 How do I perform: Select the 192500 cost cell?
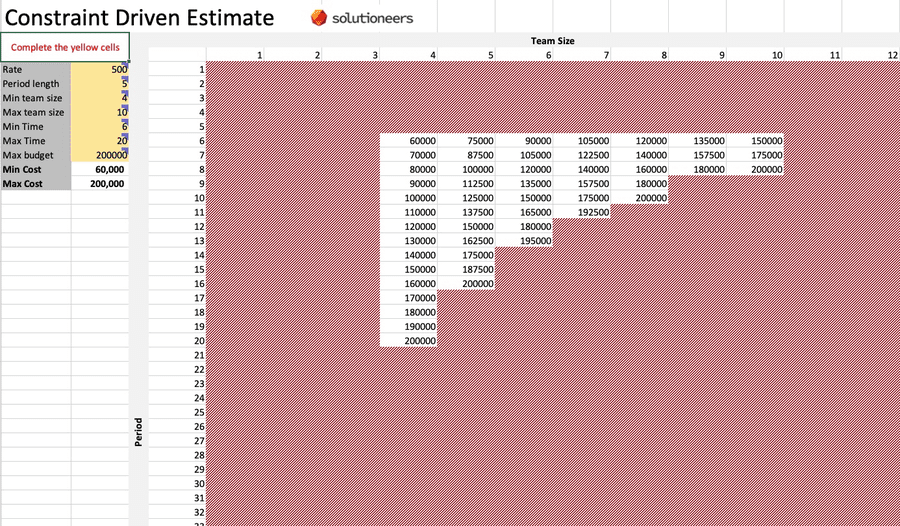[582, 212]
